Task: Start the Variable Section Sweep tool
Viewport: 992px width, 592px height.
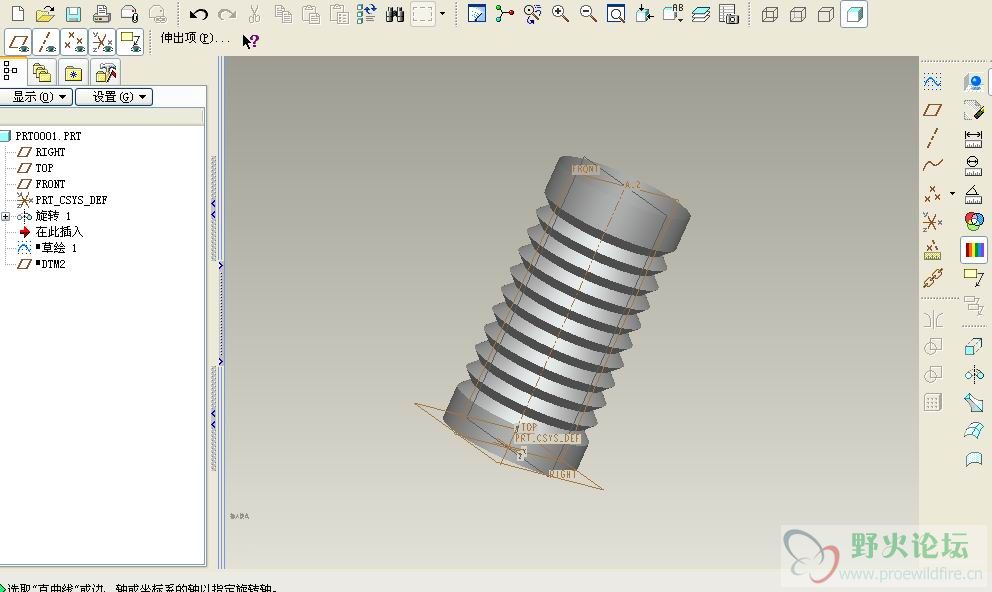Action: click(974, 402)
